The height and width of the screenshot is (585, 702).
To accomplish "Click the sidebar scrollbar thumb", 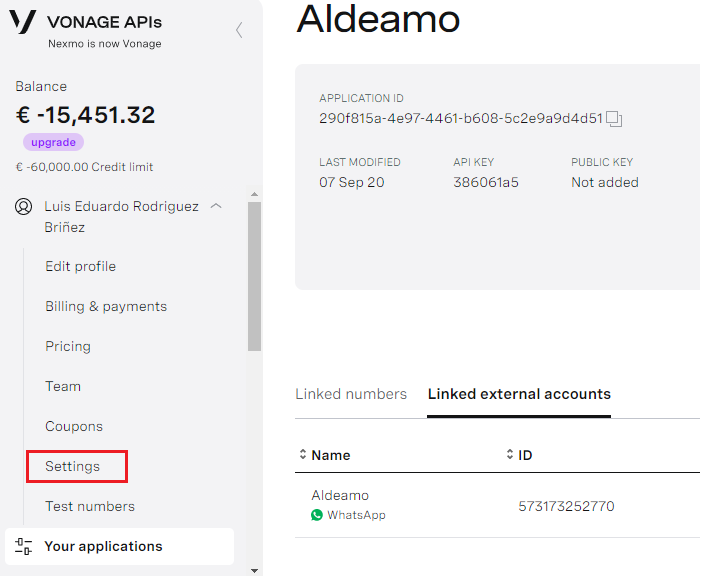I will point(254,276).
